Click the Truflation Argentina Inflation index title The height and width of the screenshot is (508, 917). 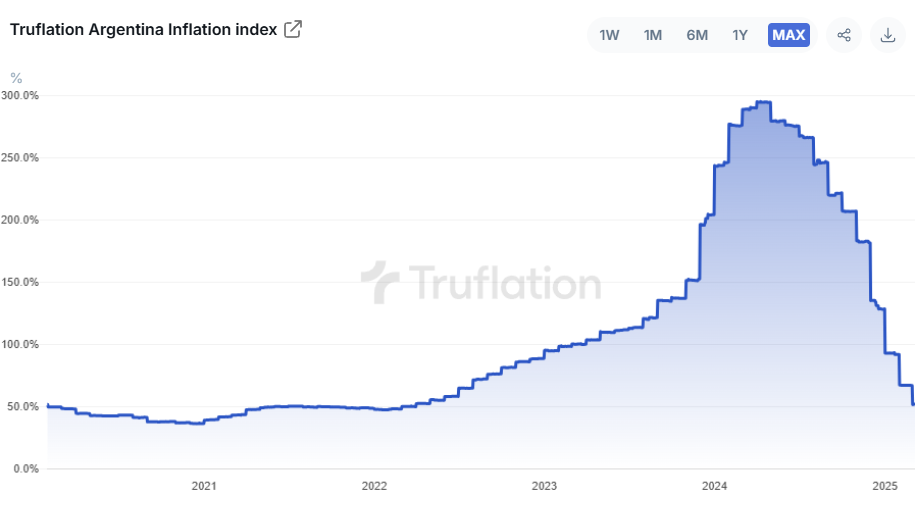coord(143,29)
